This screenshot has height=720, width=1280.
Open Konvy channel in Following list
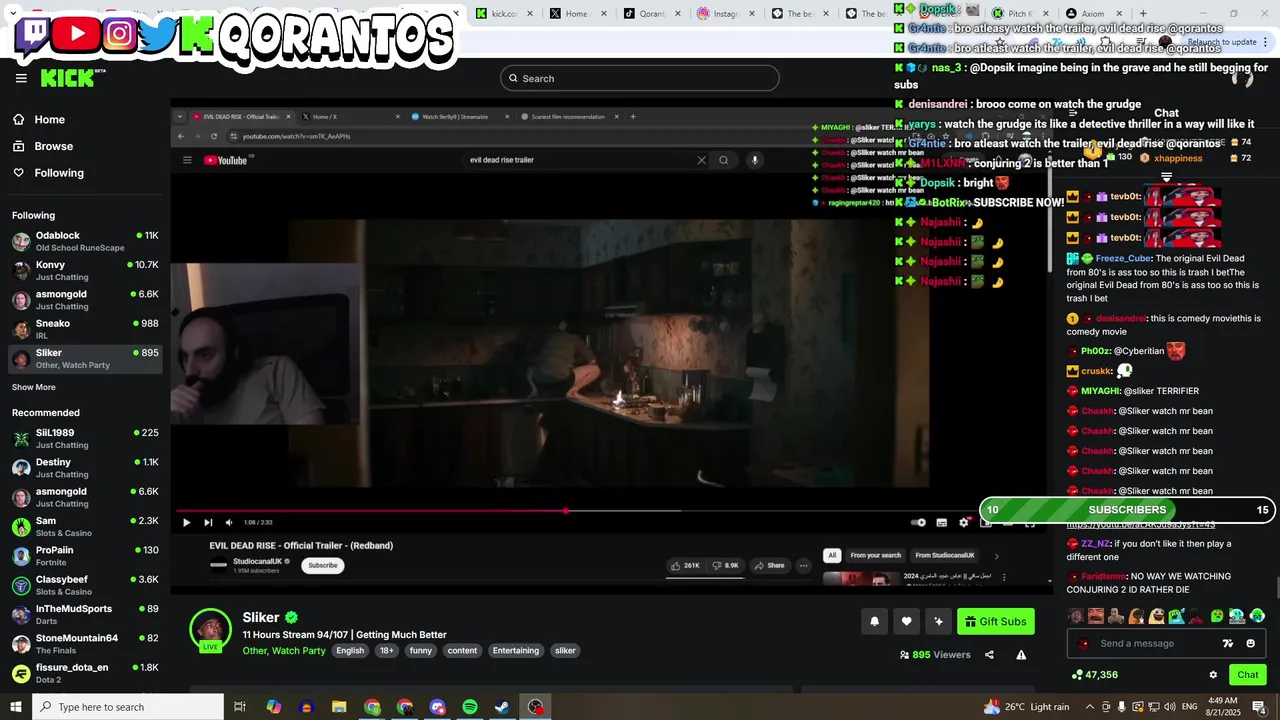[x=85, y=271]
